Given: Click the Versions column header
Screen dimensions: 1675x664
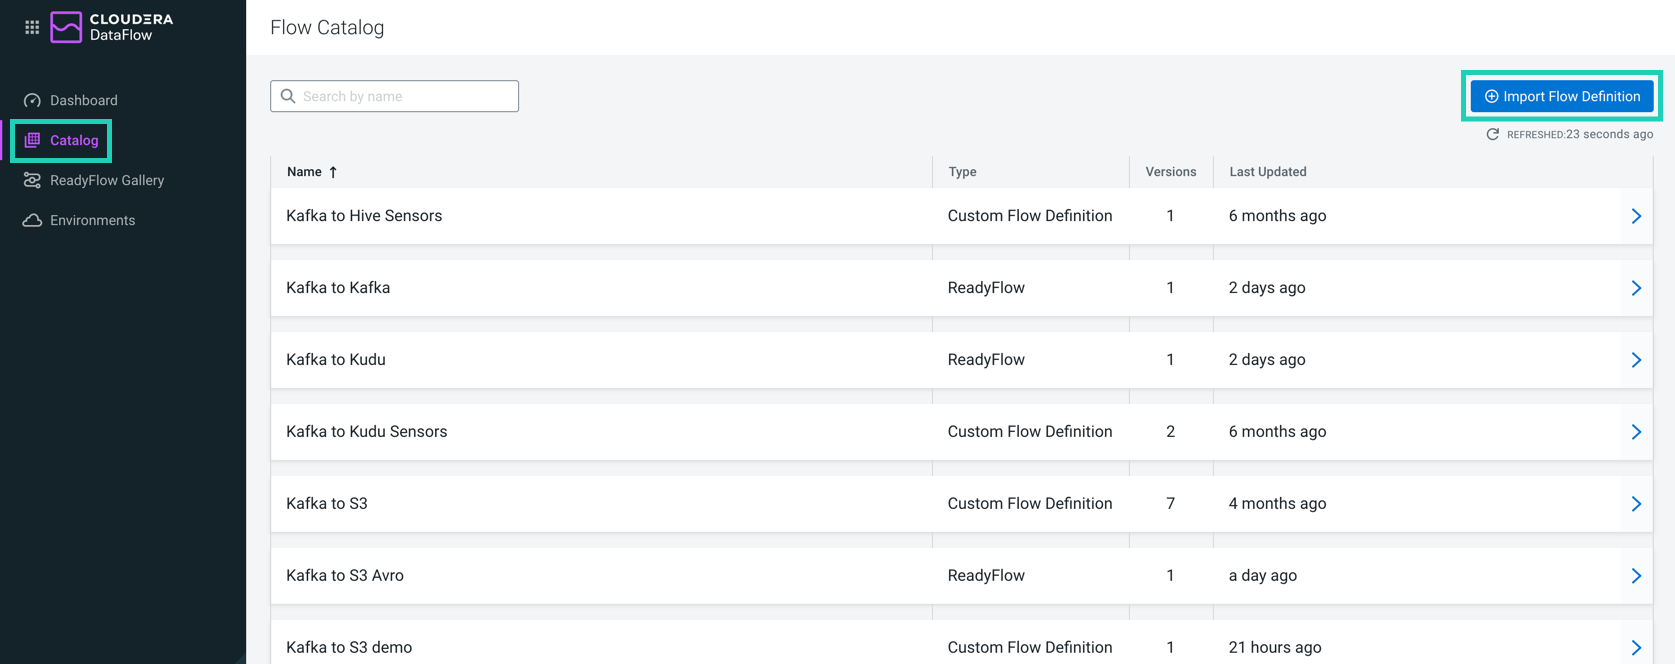Looking at the screenshot, I should click(1170, 172).
